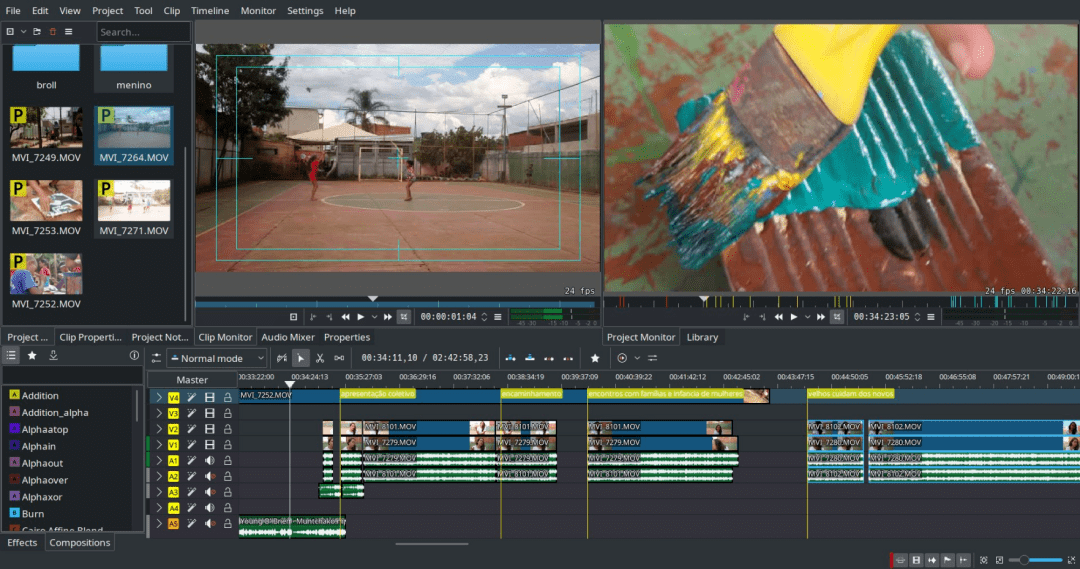The image size is (1080, 569).
Task: Click the Master button above track headers
Action: [x=192, y=380]
